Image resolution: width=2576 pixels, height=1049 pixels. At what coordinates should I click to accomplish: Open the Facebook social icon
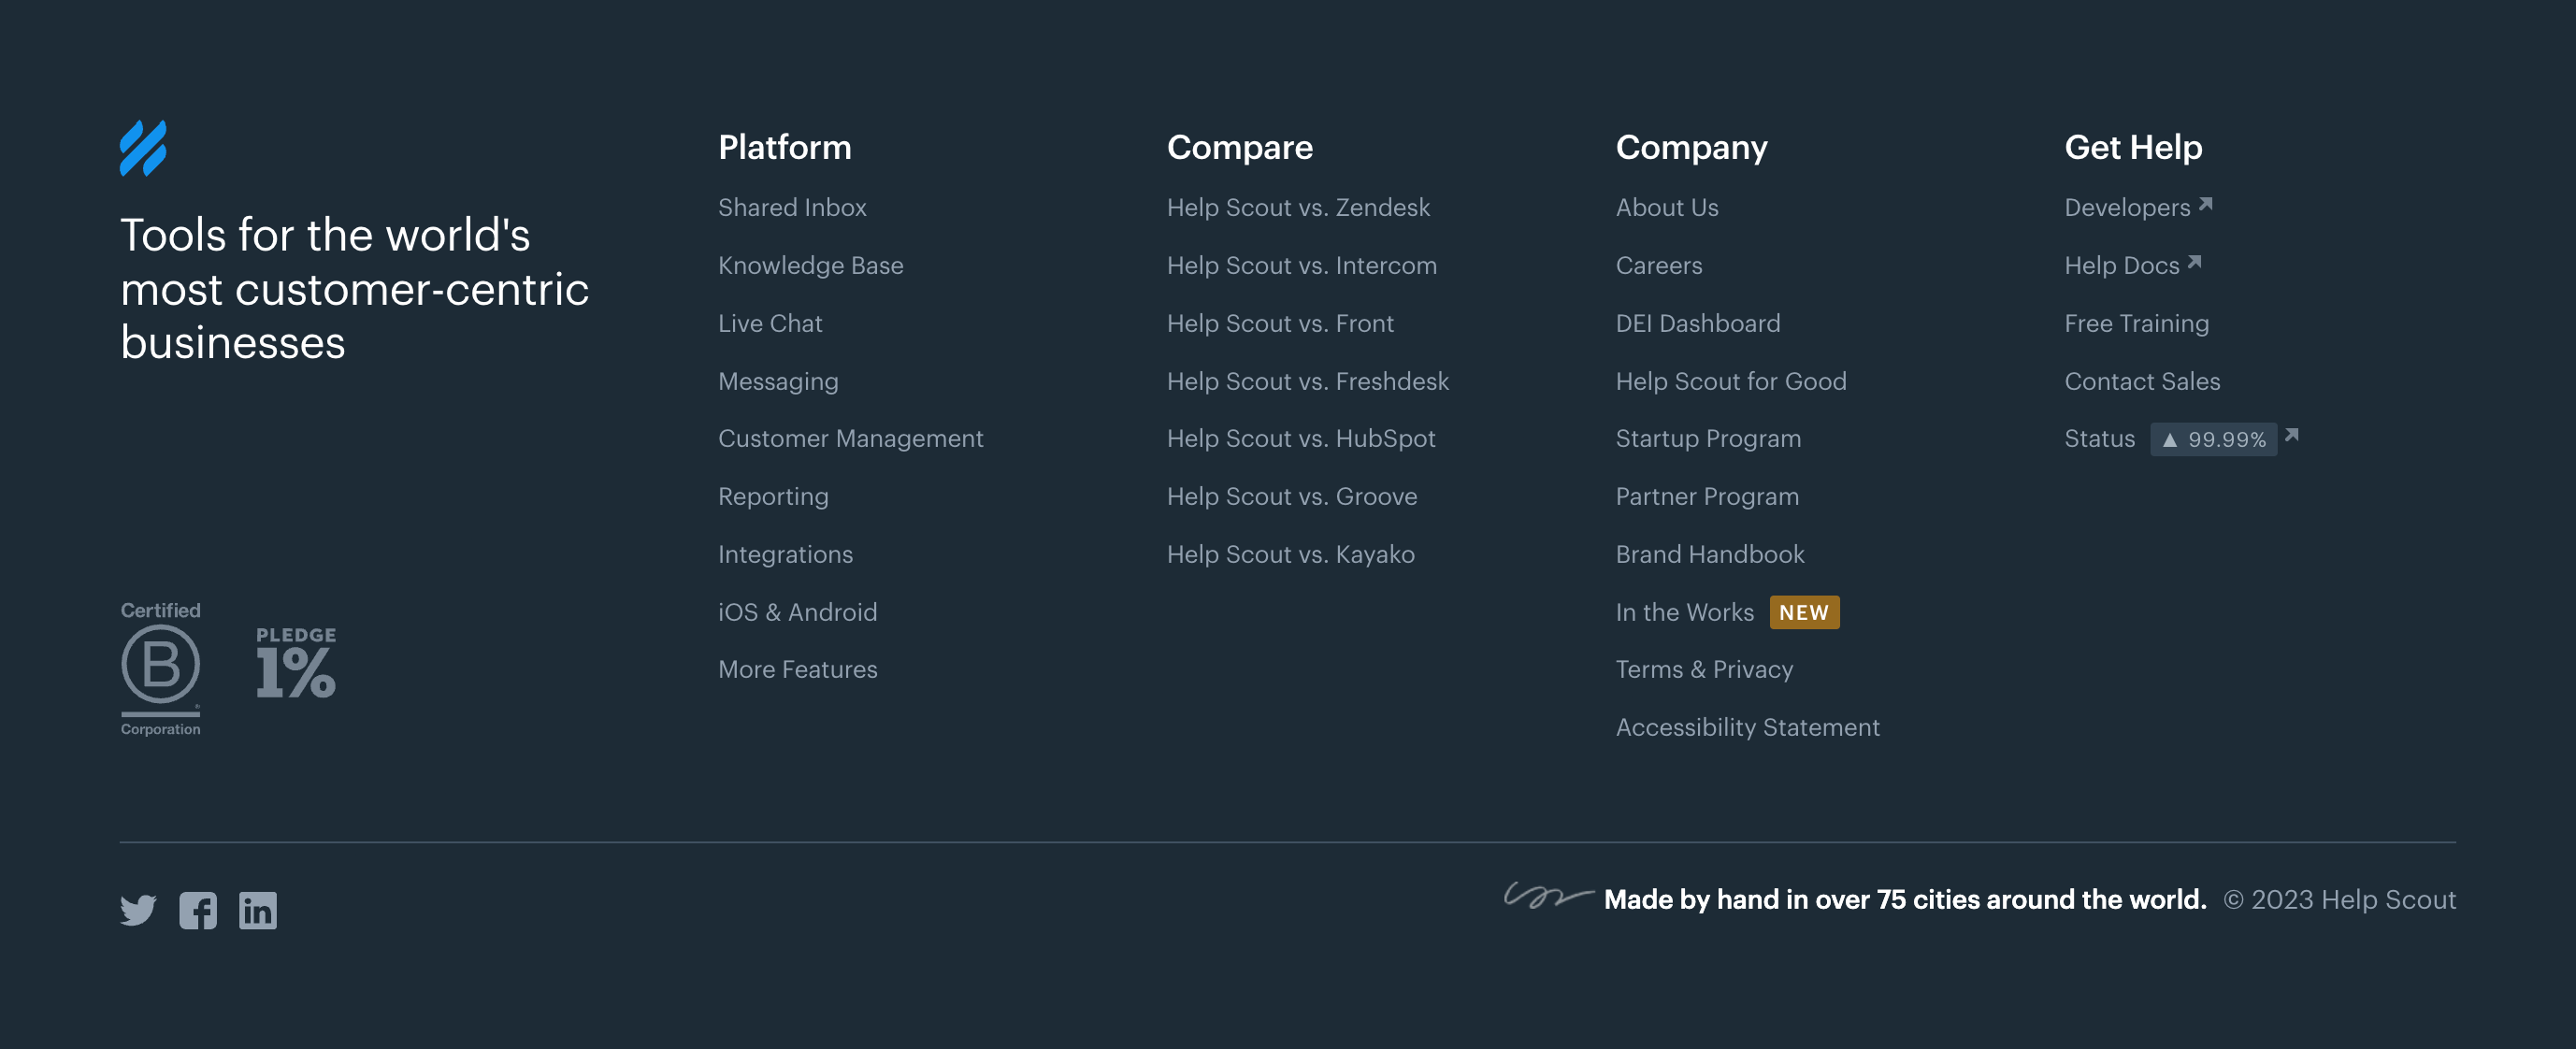198,910
